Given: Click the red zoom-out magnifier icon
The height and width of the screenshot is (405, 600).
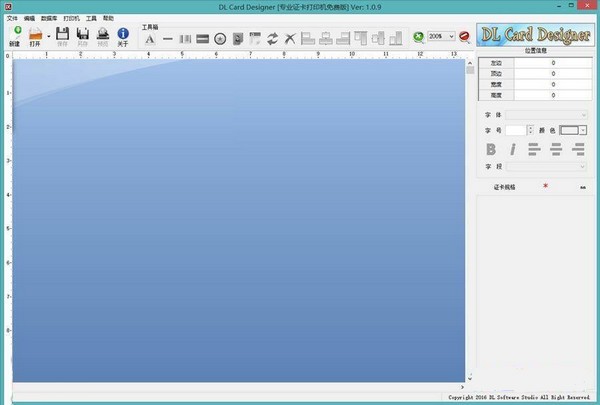Looking at the screenshot, I should [x=464, y=37].
